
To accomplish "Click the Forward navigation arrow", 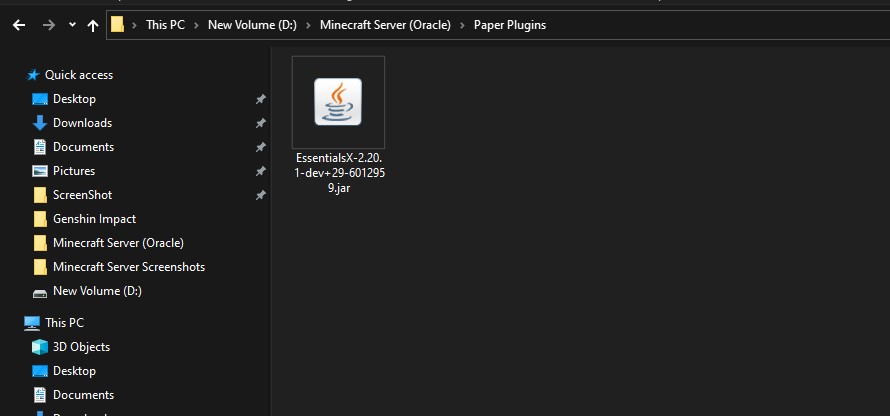I will tap(47, 25).
